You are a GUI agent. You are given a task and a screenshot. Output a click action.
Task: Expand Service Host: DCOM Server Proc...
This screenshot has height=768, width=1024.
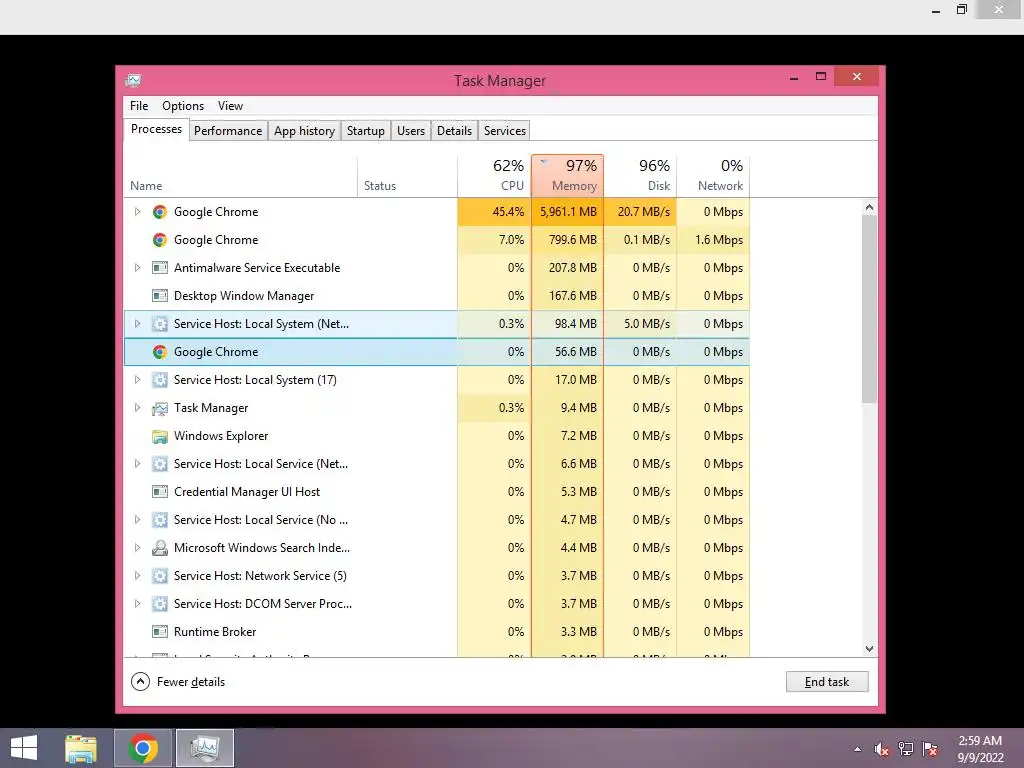pyautogui.click(x=137, y=604)
